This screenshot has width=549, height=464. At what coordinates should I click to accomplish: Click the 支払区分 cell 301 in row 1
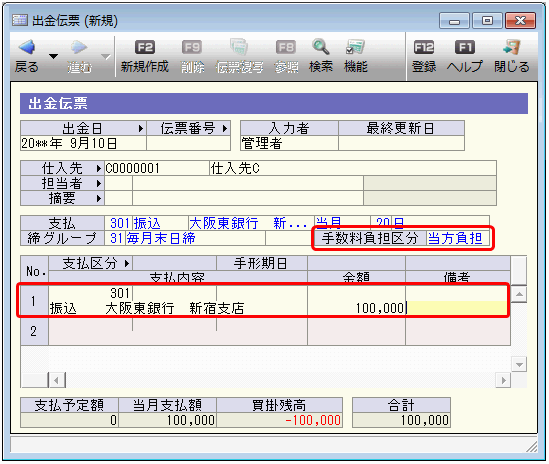(91, 293)
